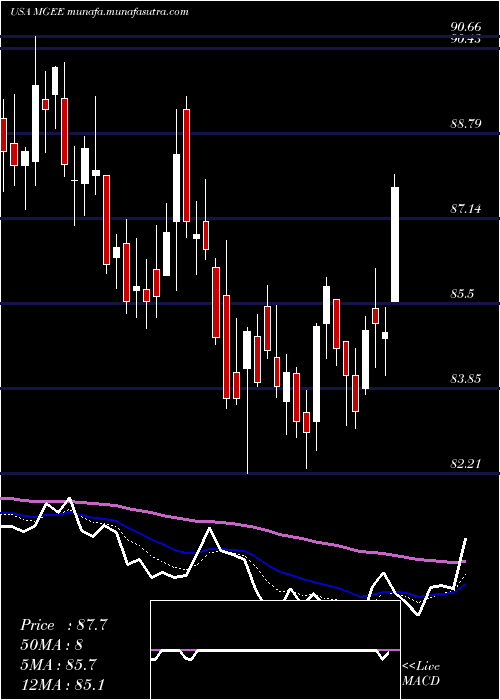Click the 83.85 price level label
Viewport: 500px width, 700px height.
[x=466, y=379]
